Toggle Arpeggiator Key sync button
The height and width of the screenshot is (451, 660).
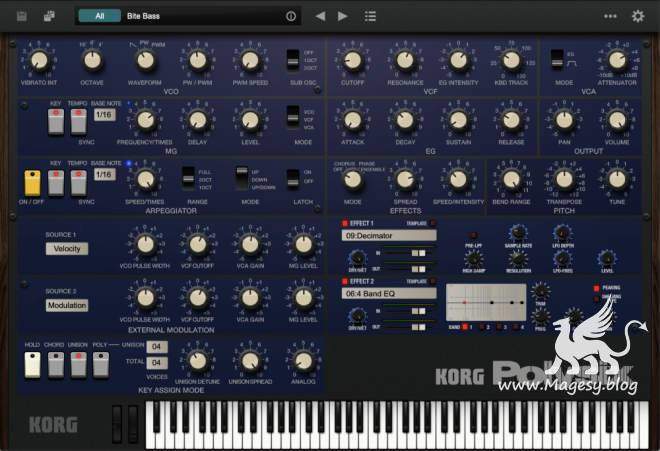pos(56,183)
